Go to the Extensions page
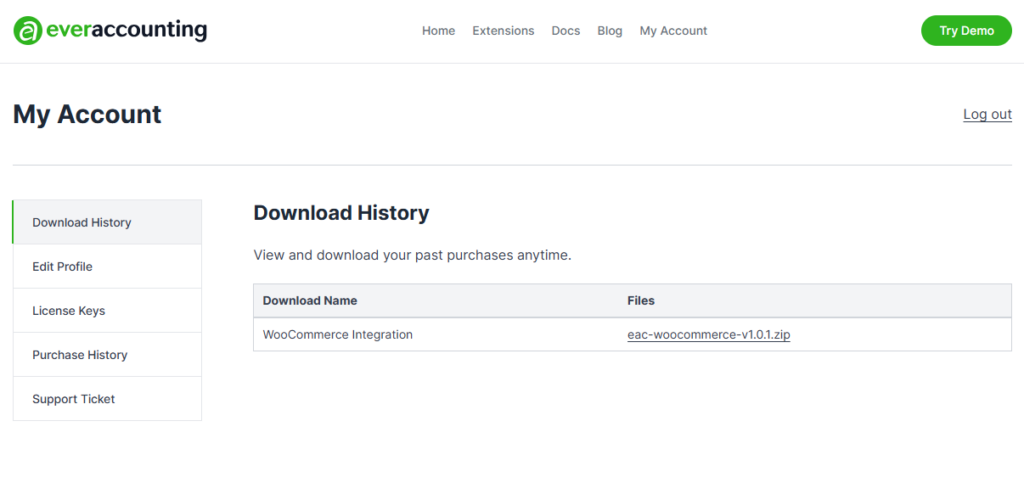 (503, 31)
